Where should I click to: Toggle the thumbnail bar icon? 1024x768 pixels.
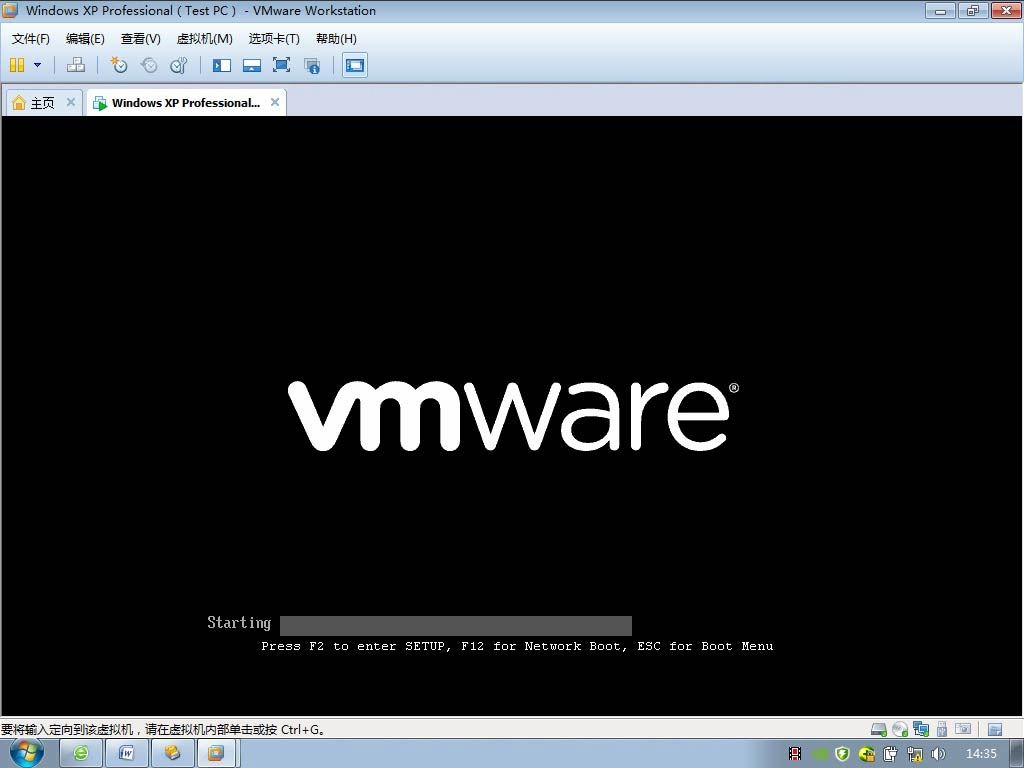251,65
